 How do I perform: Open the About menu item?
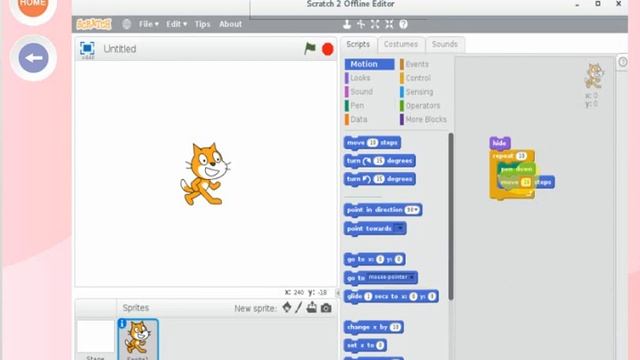pos(230,24)
